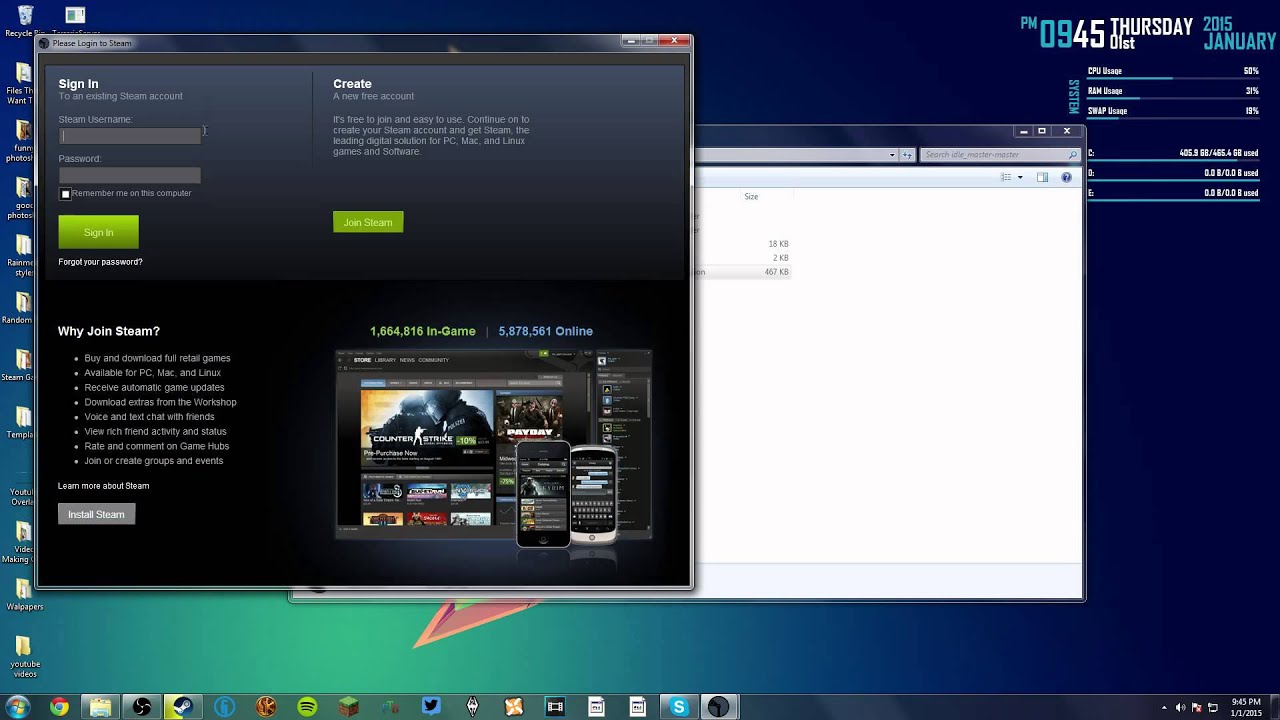The height and width of the screenshot is (720, 1280).
Task: Open Windows Explorer from the taskbar
Action: (x=100, y=707)
